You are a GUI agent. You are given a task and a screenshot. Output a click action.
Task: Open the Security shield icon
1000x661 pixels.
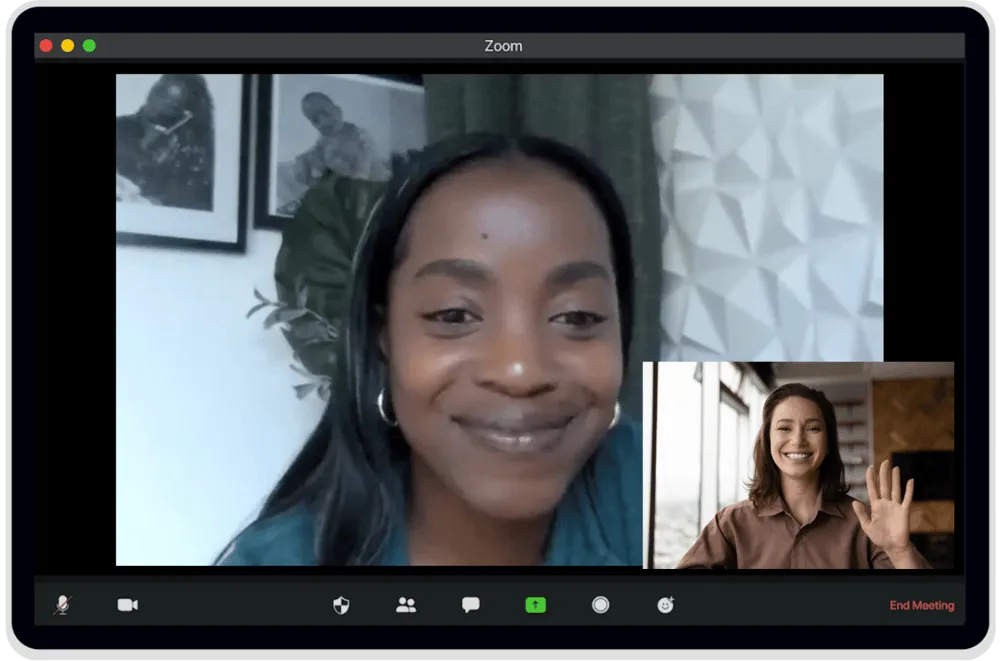click(341, 605)
